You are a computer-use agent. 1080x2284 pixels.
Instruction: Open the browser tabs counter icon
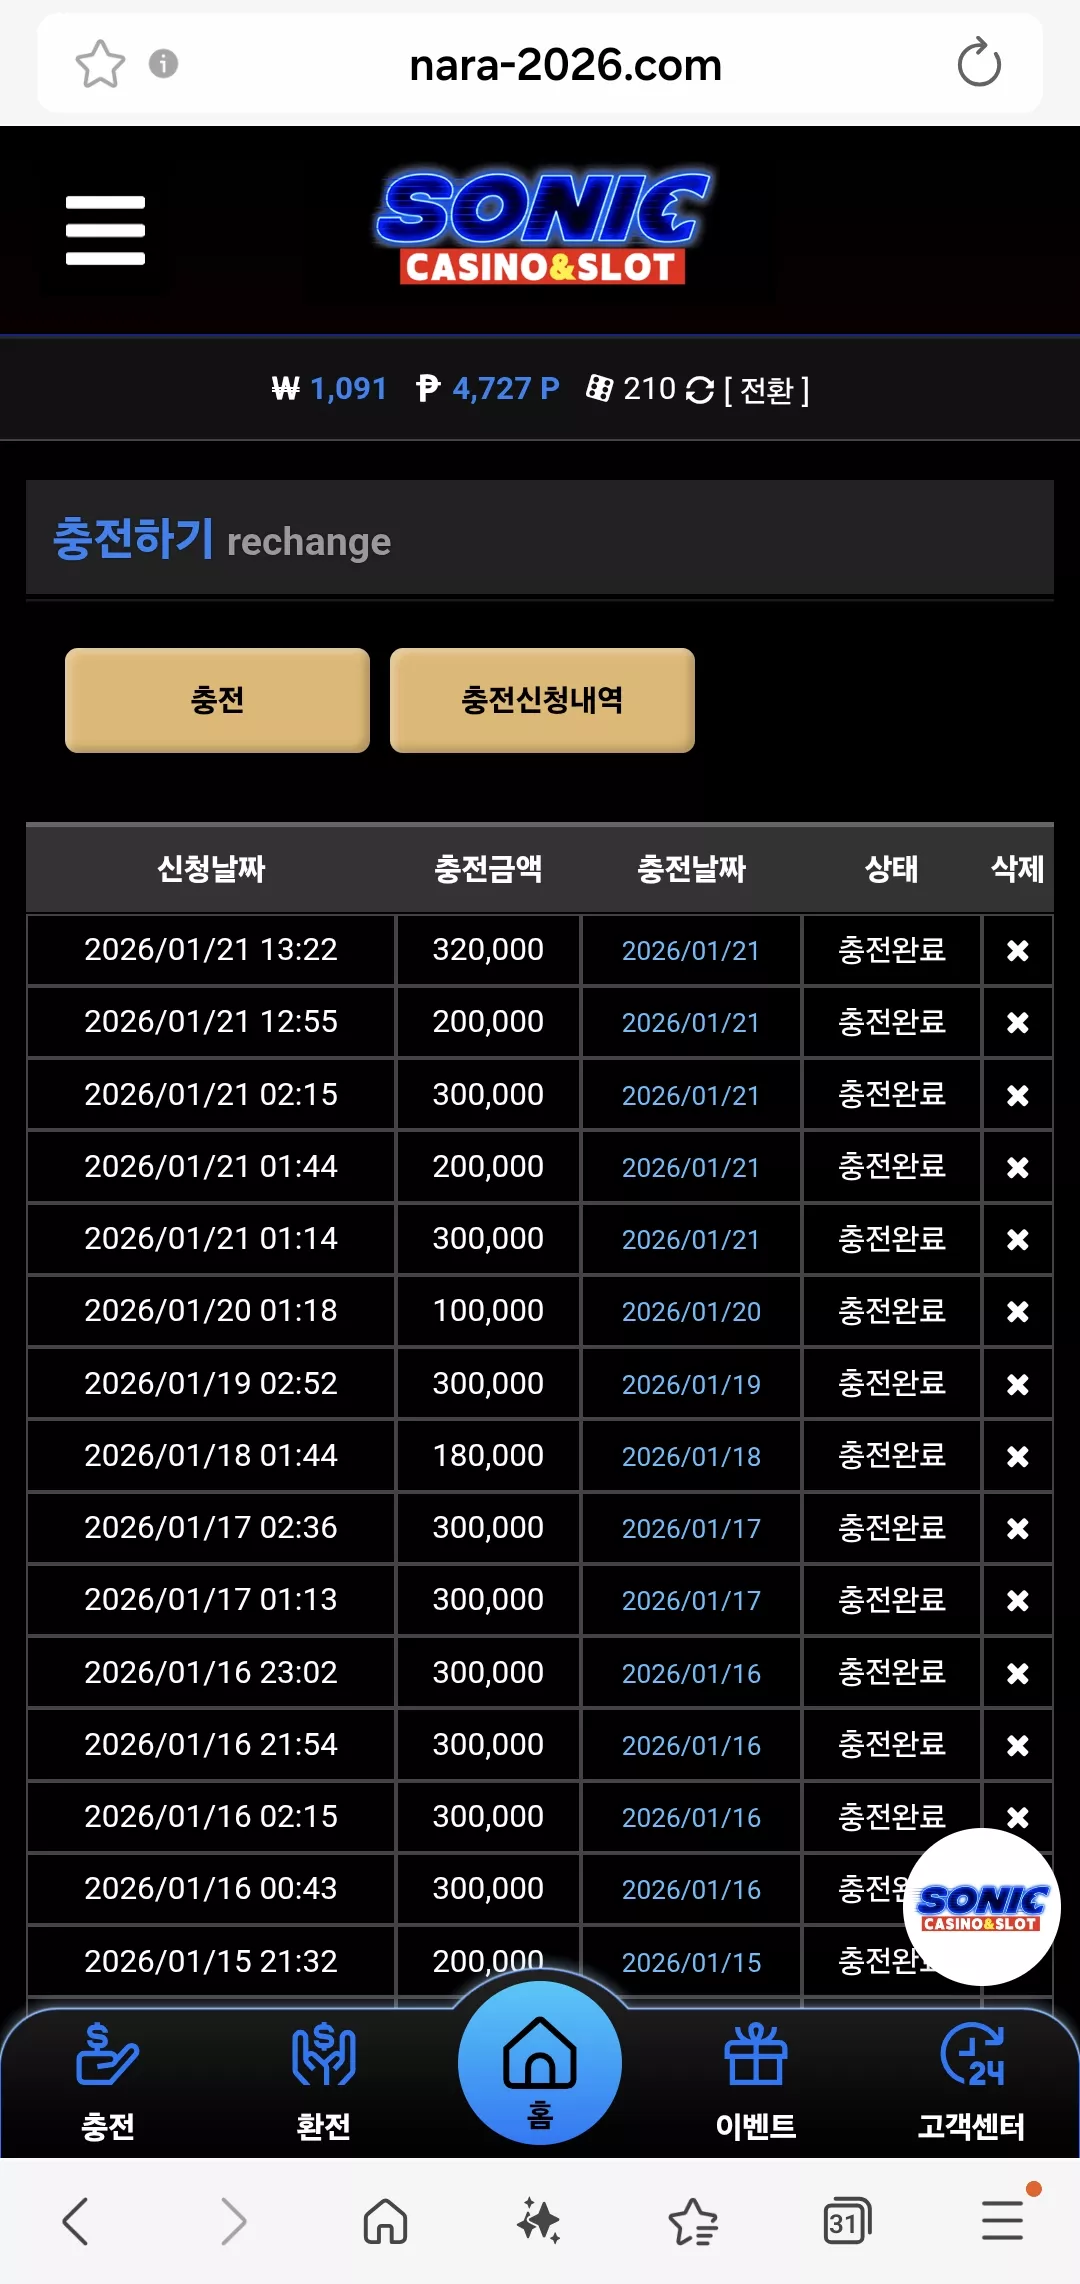click(x=847, y=2221)
